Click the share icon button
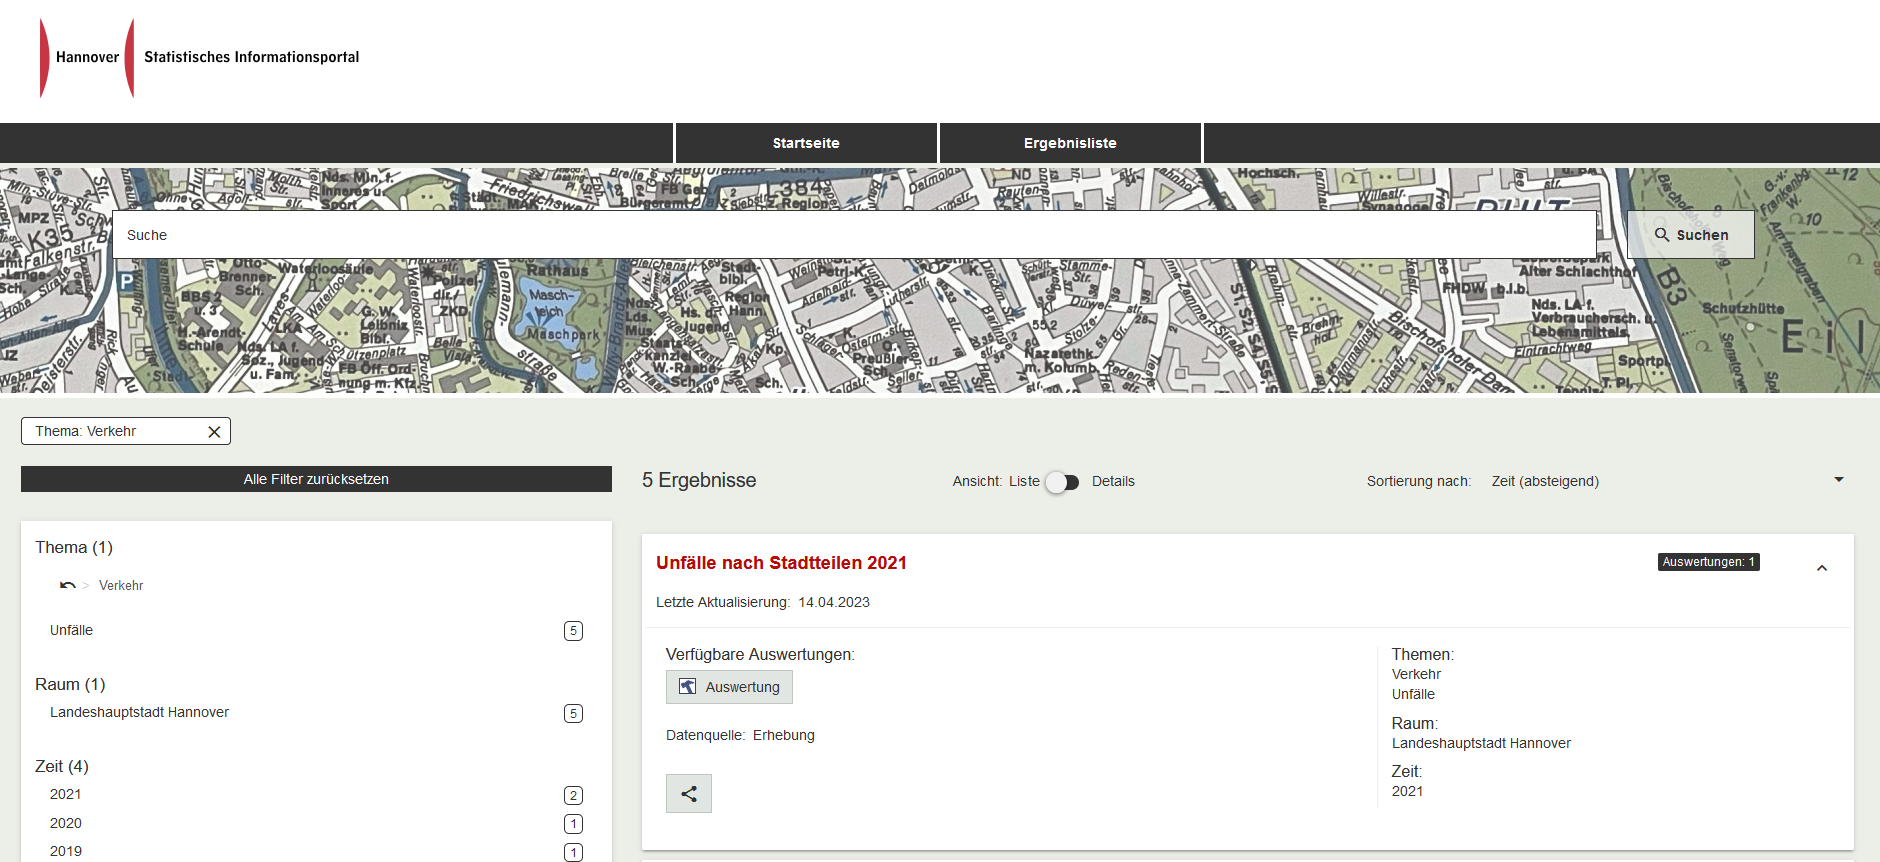This screenshot has height=862, width=1880. pos(688,794)
